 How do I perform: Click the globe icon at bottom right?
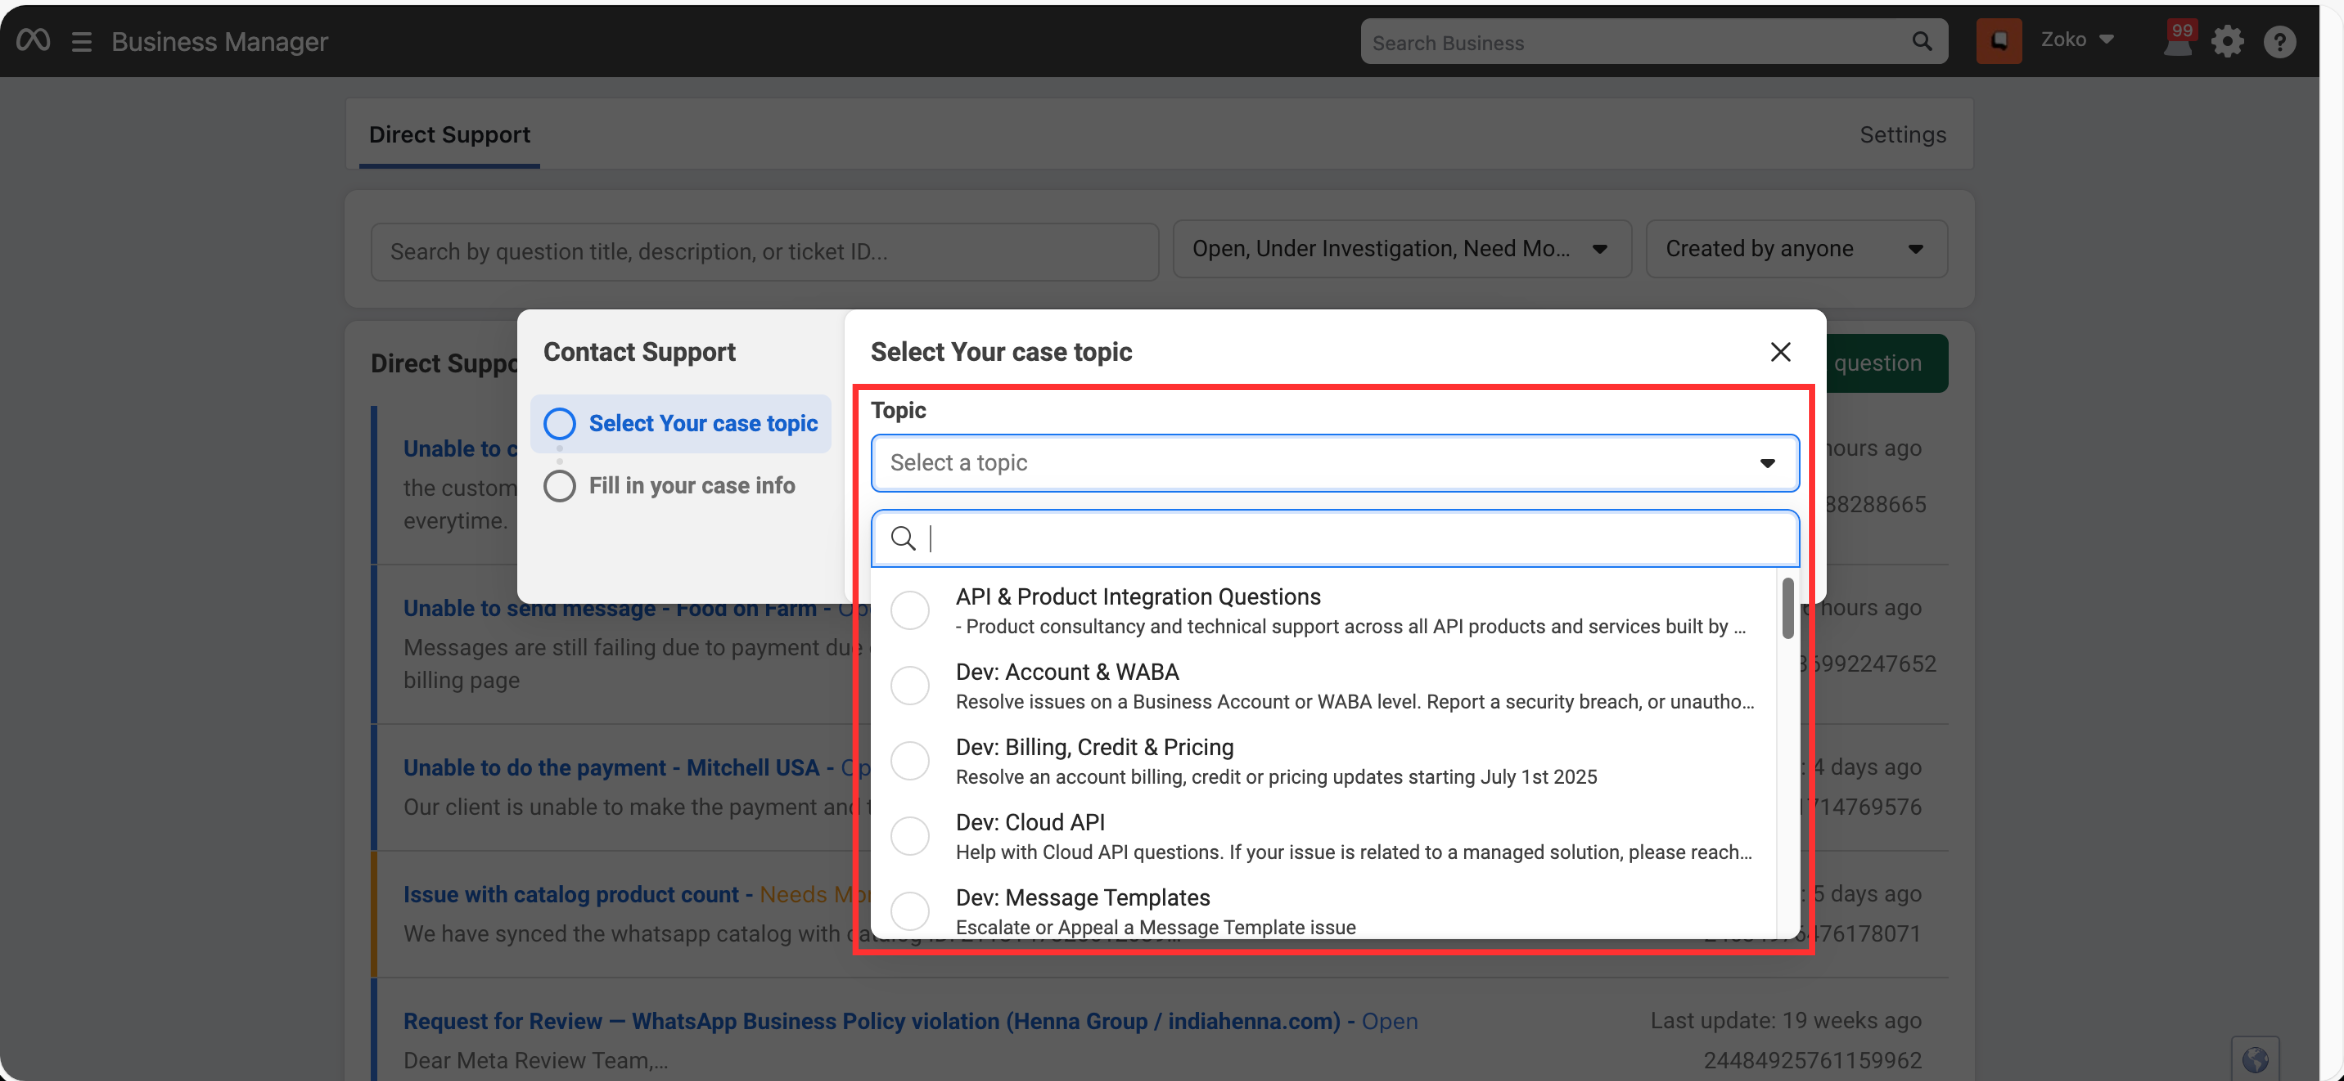pos(2254,1059)
